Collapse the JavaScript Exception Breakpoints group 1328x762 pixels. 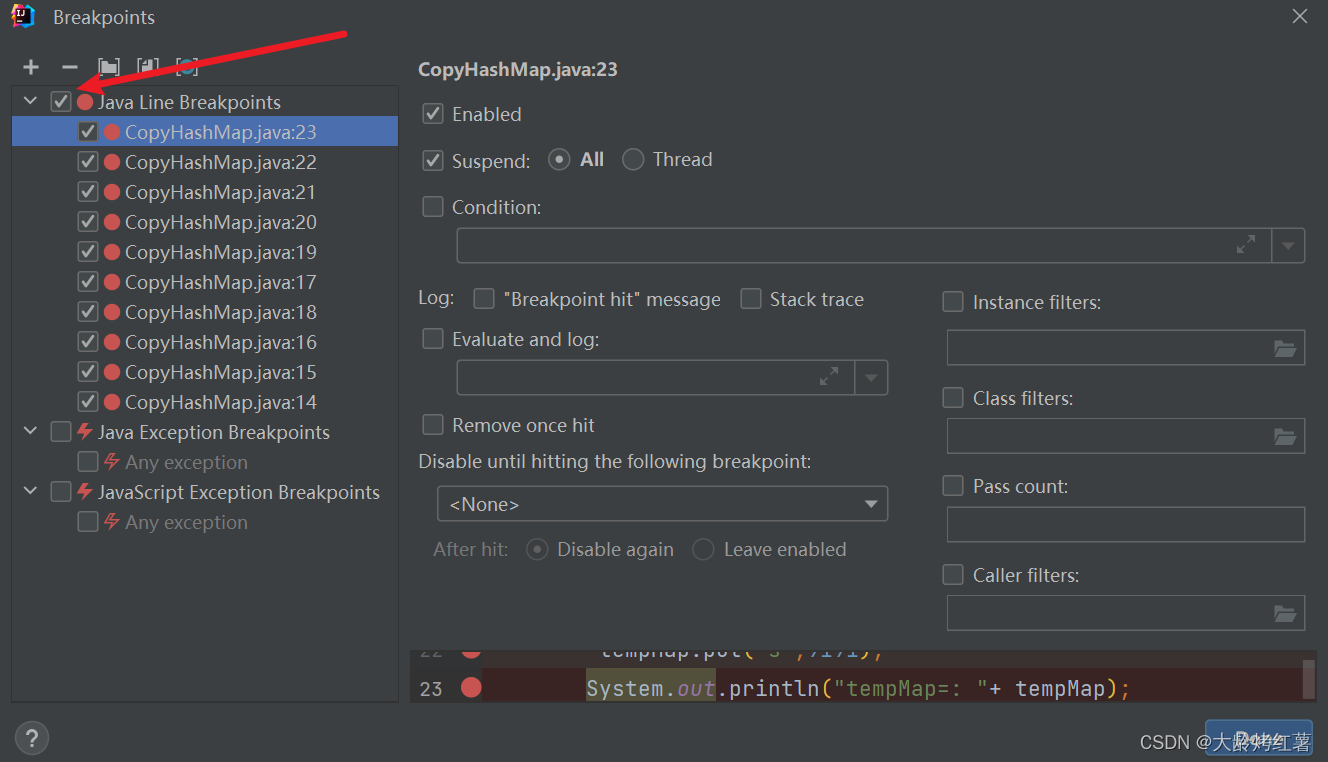(30, 492)
